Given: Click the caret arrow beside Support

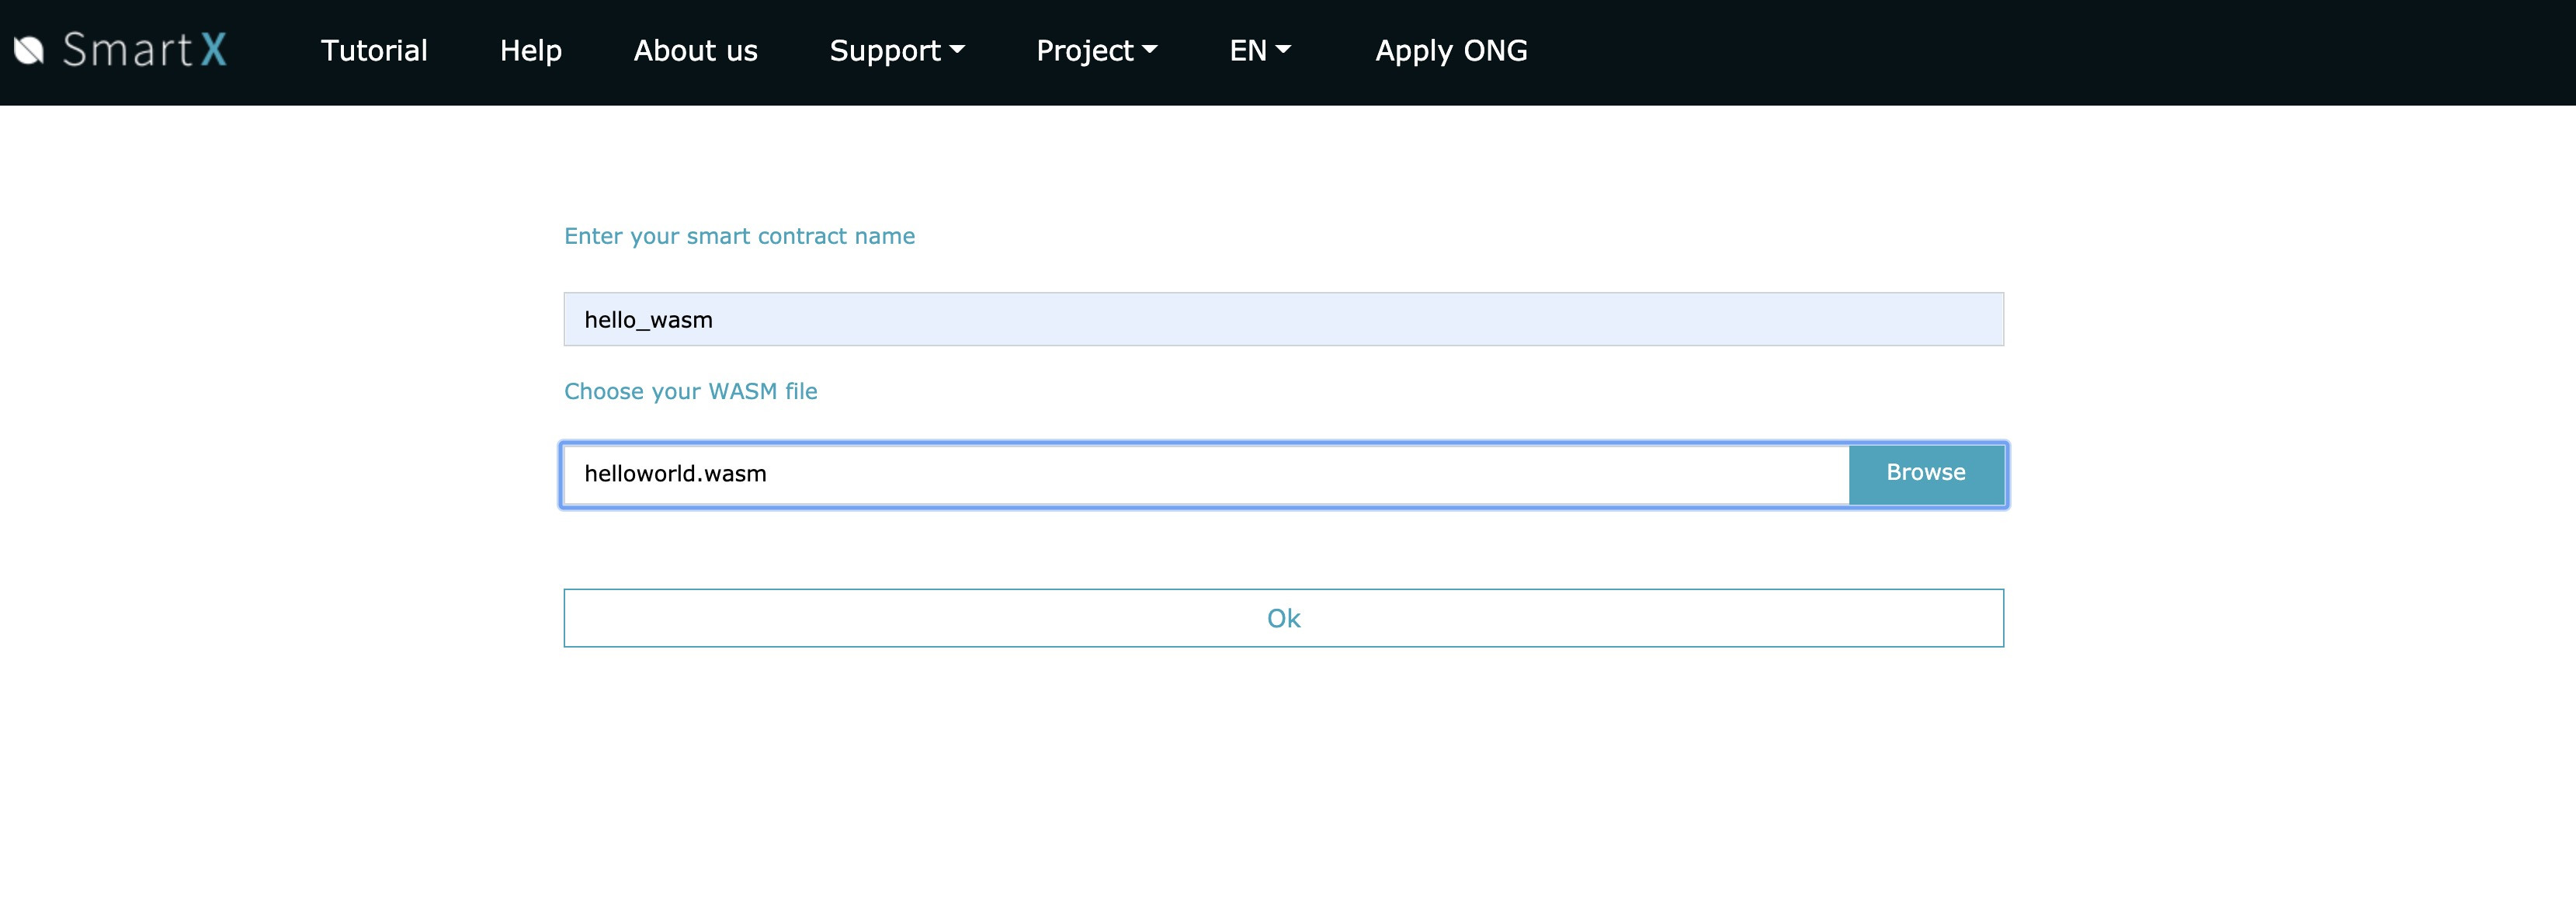Looking at the screenshot, I should [957, 49].
